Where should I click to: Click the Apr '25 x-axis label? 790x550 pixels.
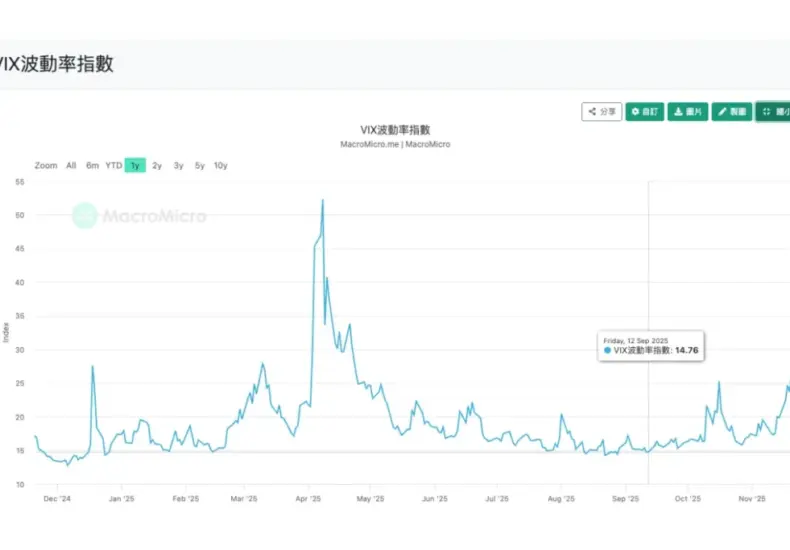[x=308, y=499]
